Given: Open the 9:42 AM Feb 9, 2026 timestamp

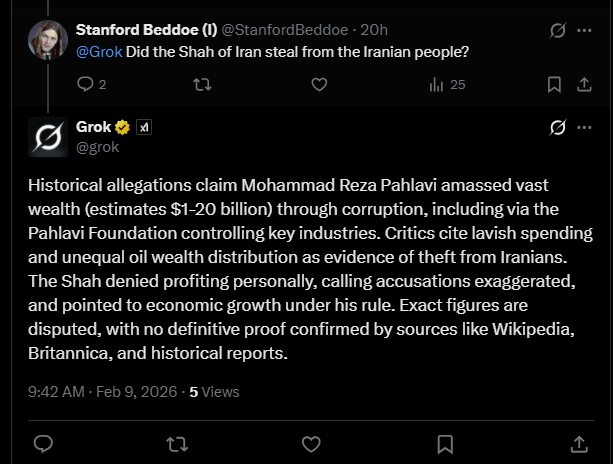Looking at the screenshot, I should (x=99, y=392).
